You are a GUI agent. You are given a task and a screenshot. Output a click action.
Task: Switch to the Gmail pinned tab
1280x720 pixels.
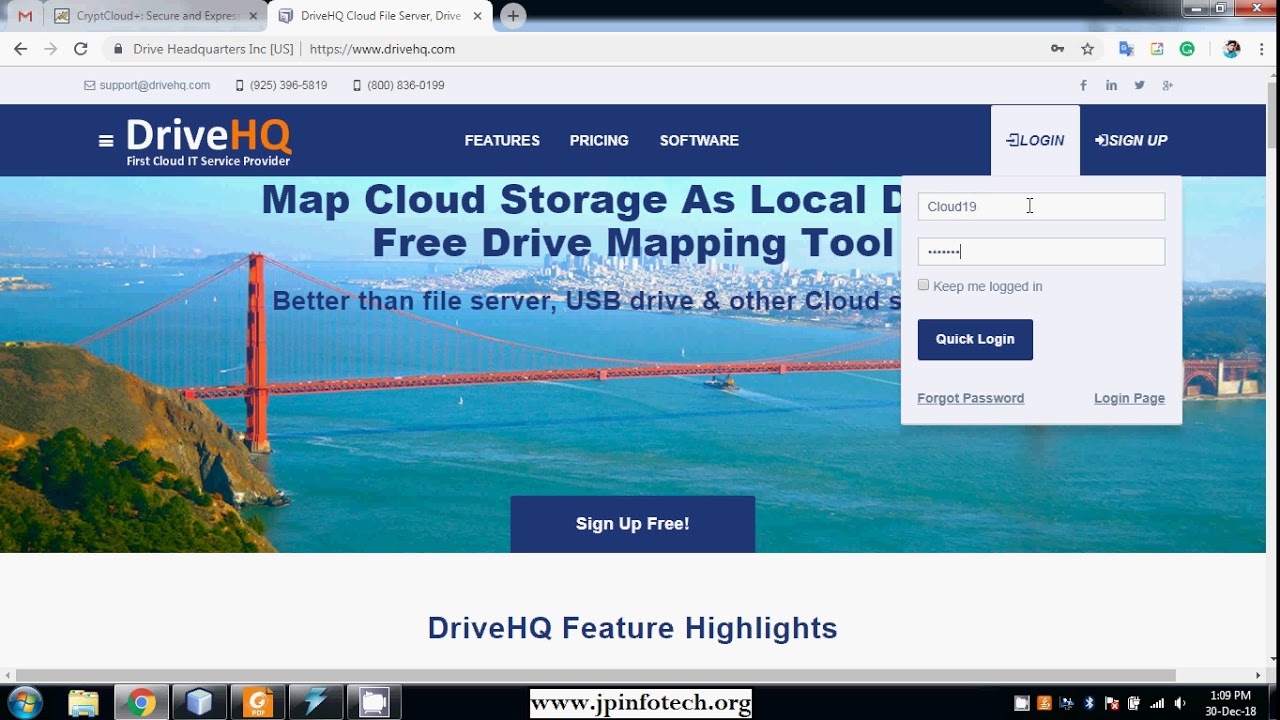coord(25,16)
